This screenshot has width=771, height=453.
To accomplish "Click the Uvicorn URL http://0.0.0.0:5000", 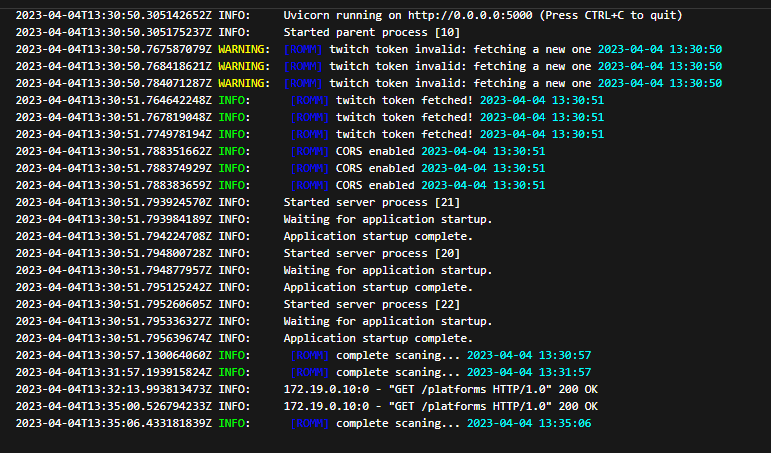I will [x=470, y=15].
